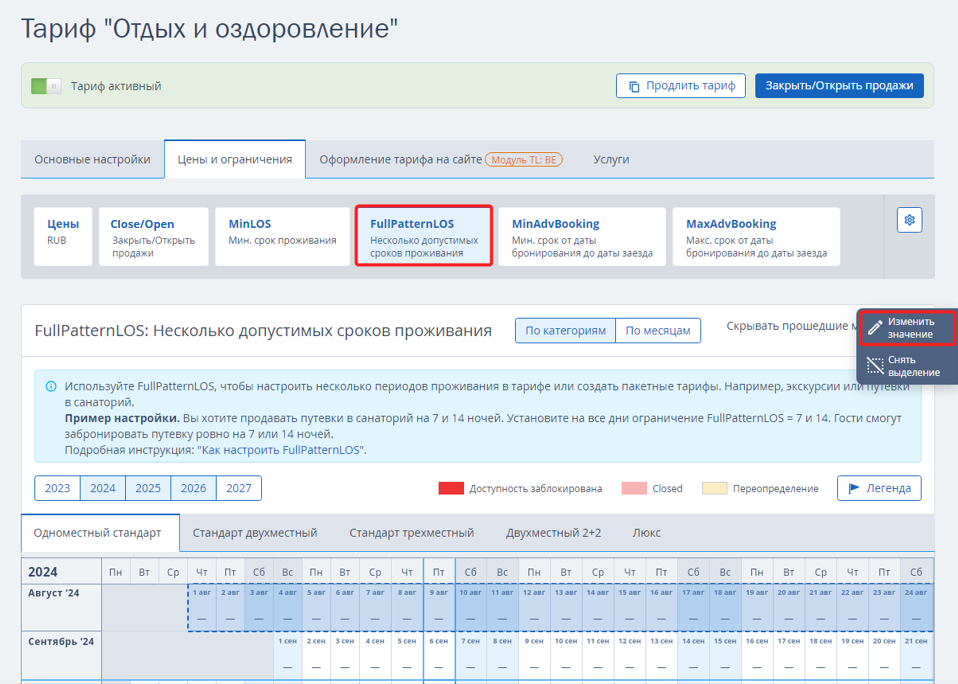Click the gear settings icon
This screenshot has width=958, height=684.
click(909, 221)
